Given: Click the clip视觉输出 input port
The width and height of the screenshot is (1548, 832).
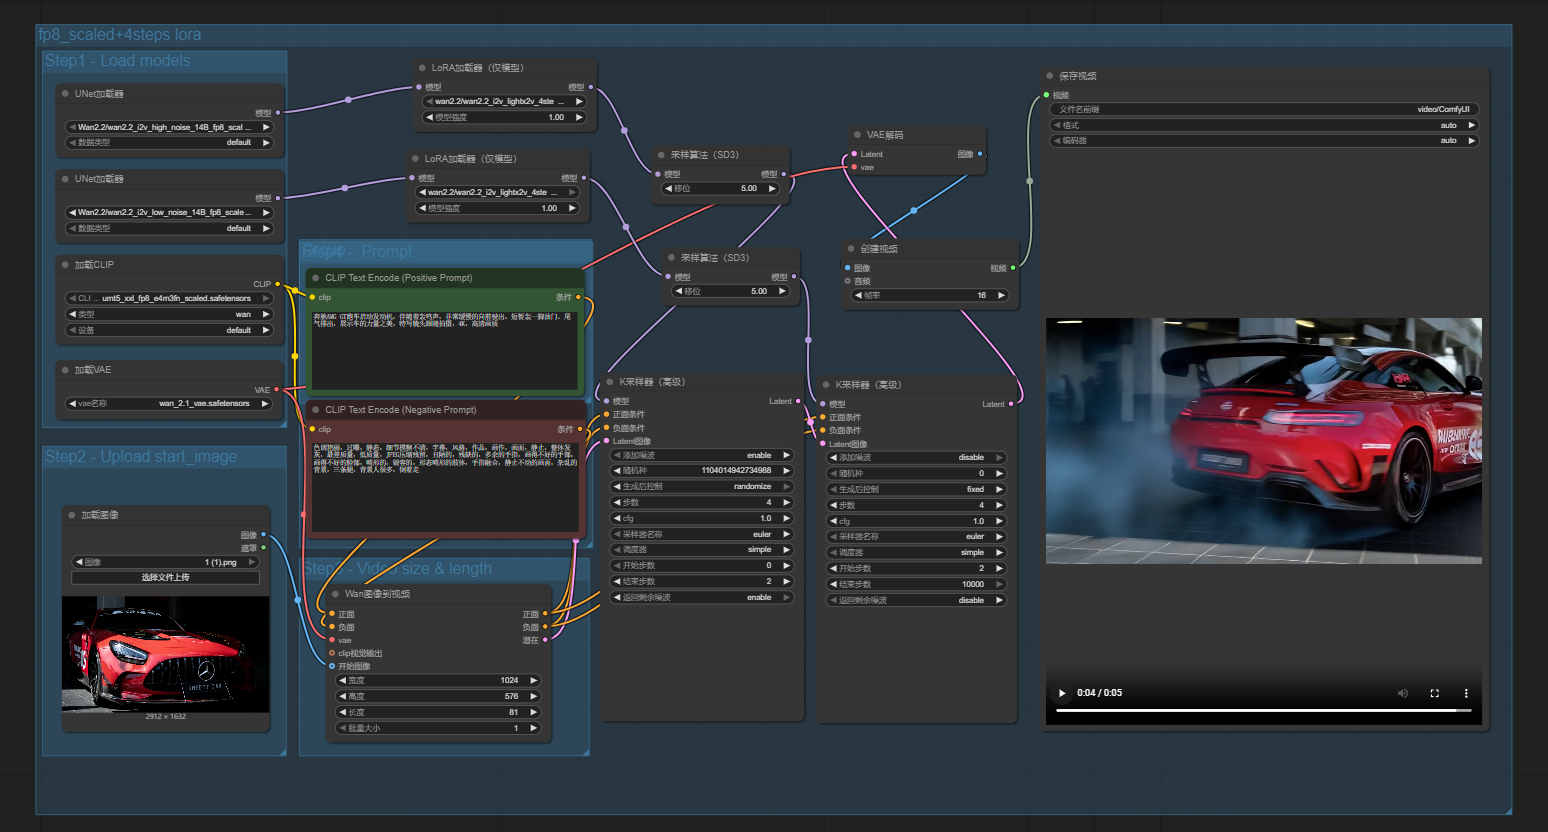Looking at the screenshot, I should coord(332,653).
